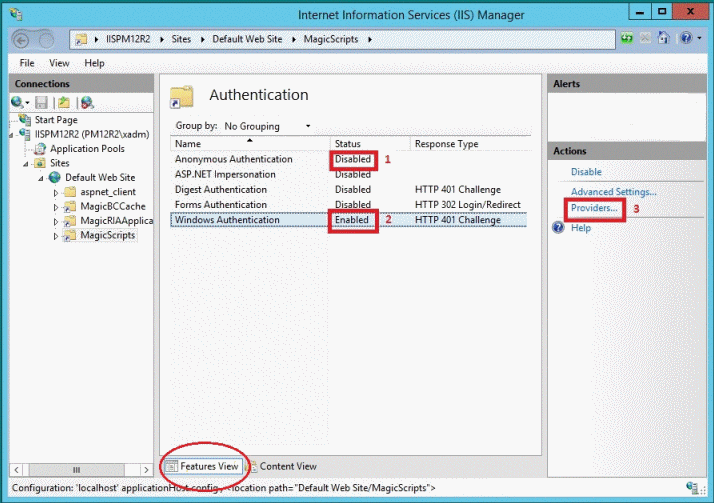Click the Sites folder icon in tree
Screen dimensions: 714x503
(x=40, y=163)
